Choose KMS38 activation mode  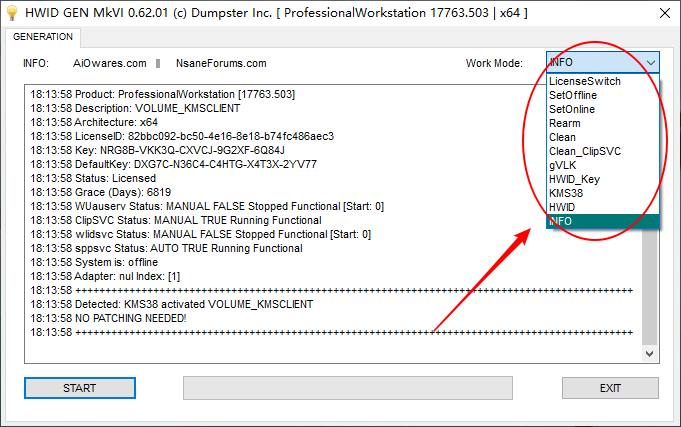click(x=603, y=193)
